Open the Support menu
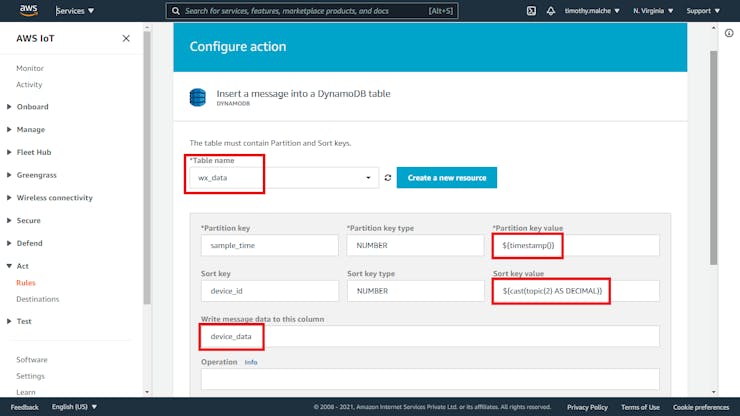 coord(703,10)
